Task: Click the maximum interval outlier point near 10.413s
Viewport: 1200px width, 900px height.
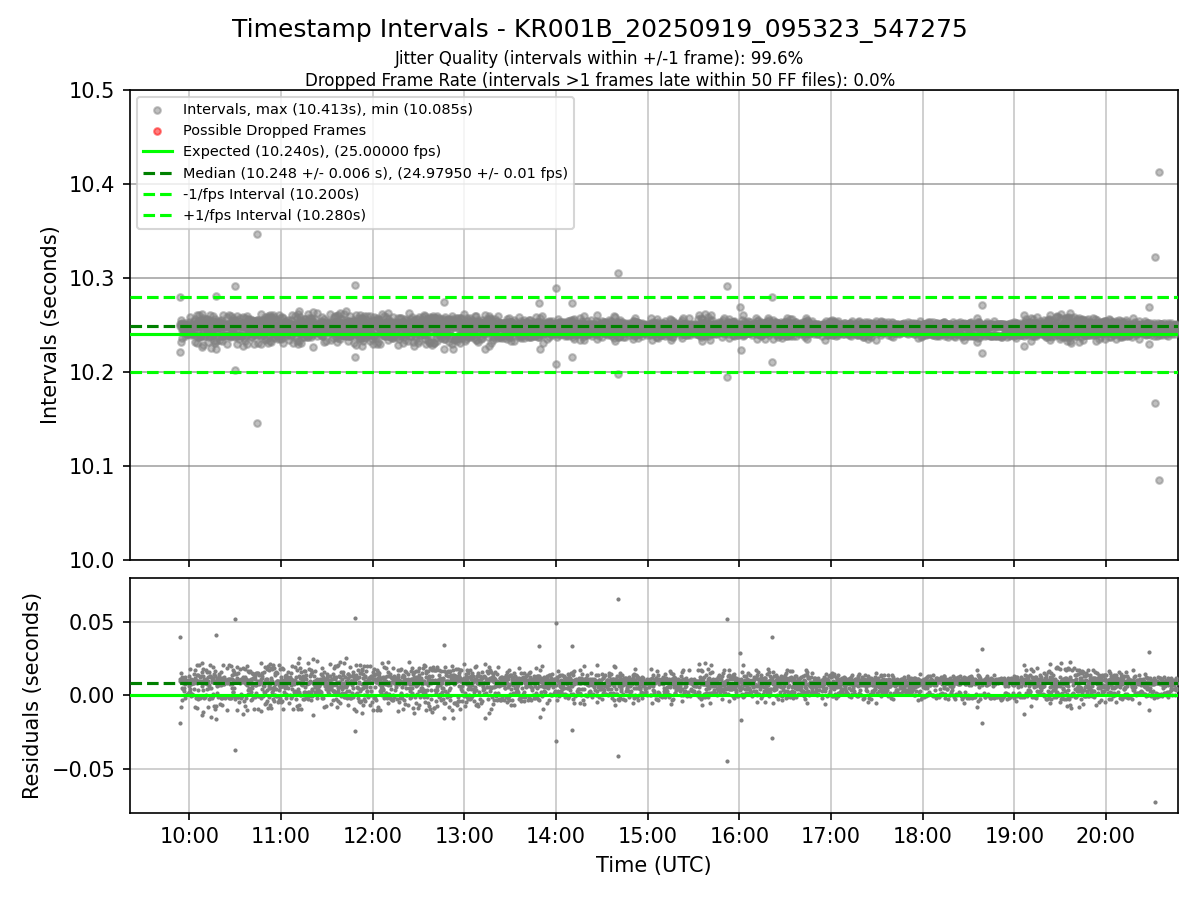Action: [x=1159, y=172]
